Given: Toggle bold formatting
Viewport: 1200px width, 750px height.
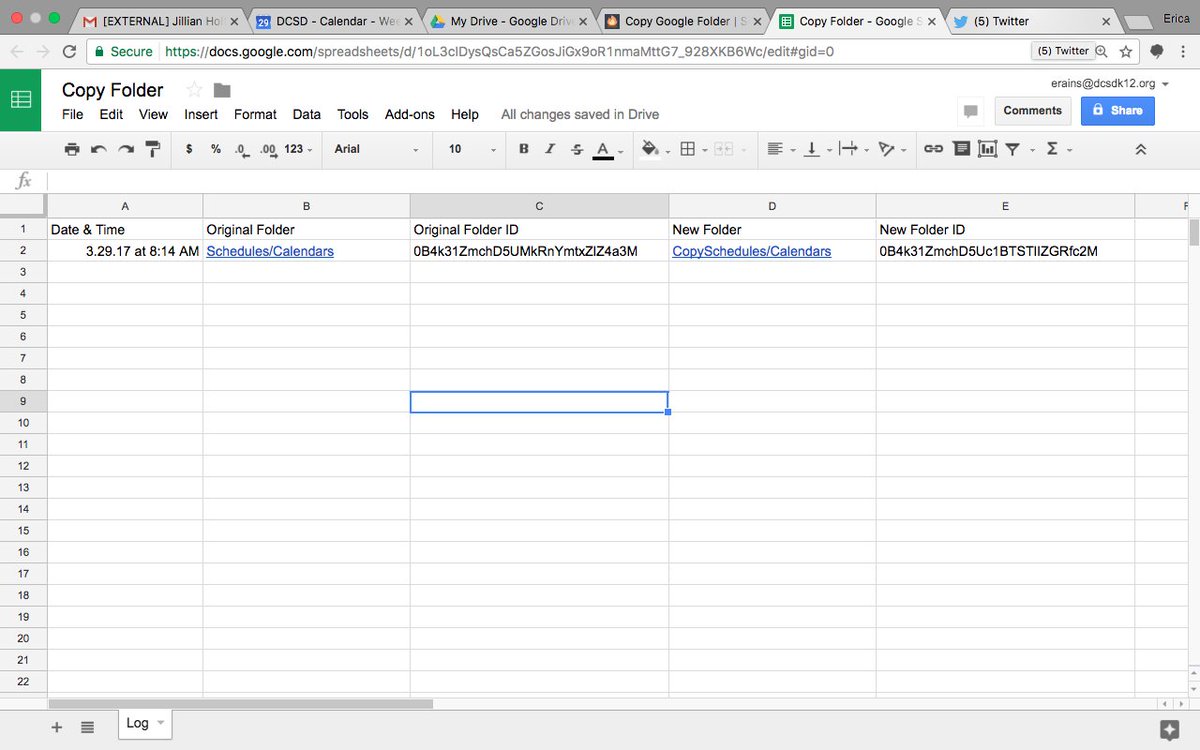Looking at the screenshot, I should pyautogui.click(x=524, y=149).
